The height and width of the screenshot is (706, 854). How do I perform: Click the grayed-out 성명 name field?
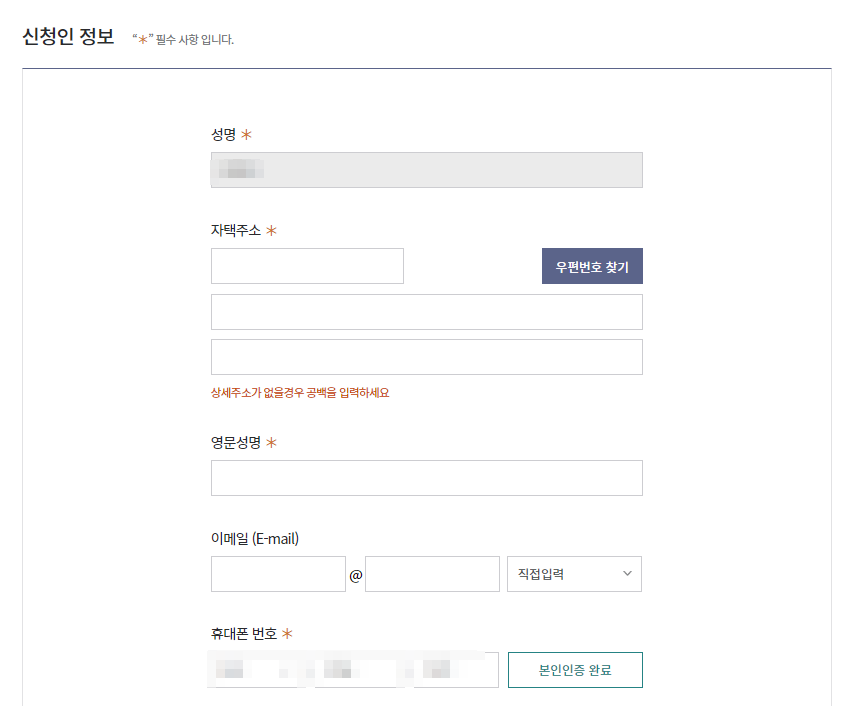[426, 169]
